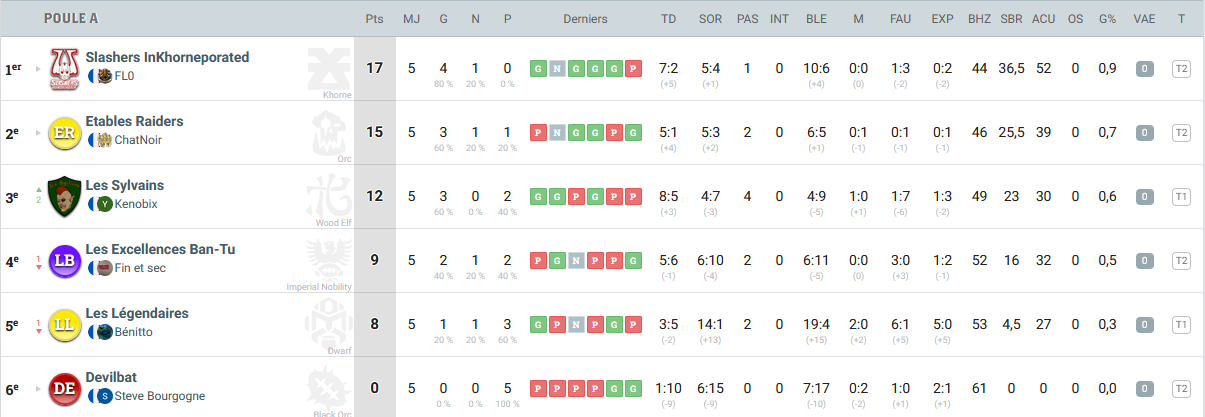This screenshot has width=1205, height=417.
Task: Expand the Devilbat row arrow
Action: (39, 388)
